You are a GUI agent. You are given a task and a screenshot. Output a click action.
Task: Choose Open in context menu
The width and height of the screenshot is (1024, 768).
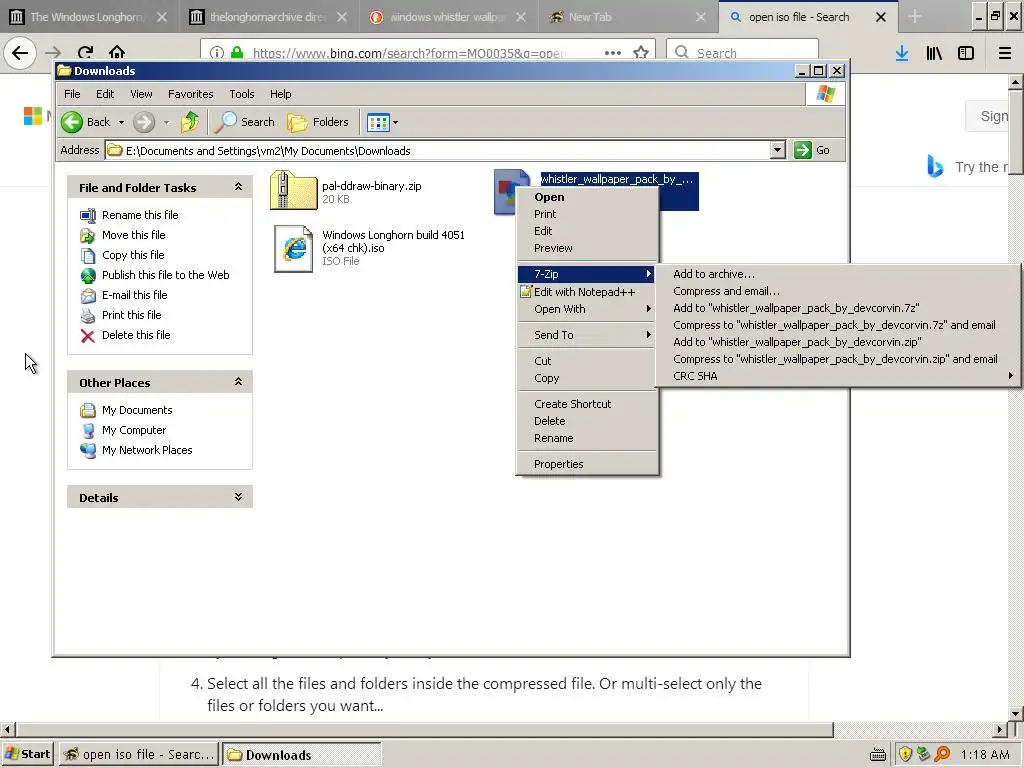coord(587,197)
